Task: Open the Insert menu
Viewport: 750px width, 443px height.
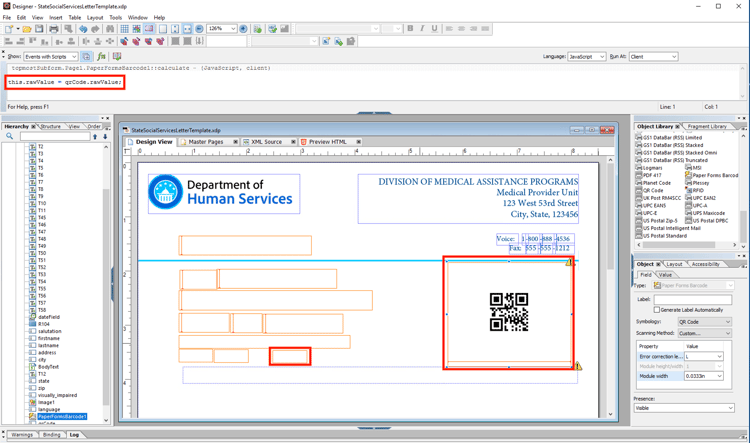Action: click(x=55, y=17)
